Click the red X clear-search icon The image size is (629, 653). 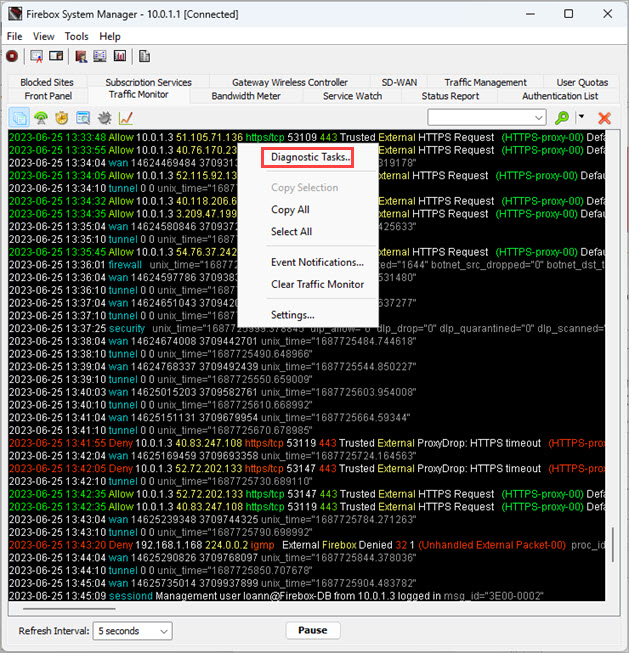pos(604,118)
